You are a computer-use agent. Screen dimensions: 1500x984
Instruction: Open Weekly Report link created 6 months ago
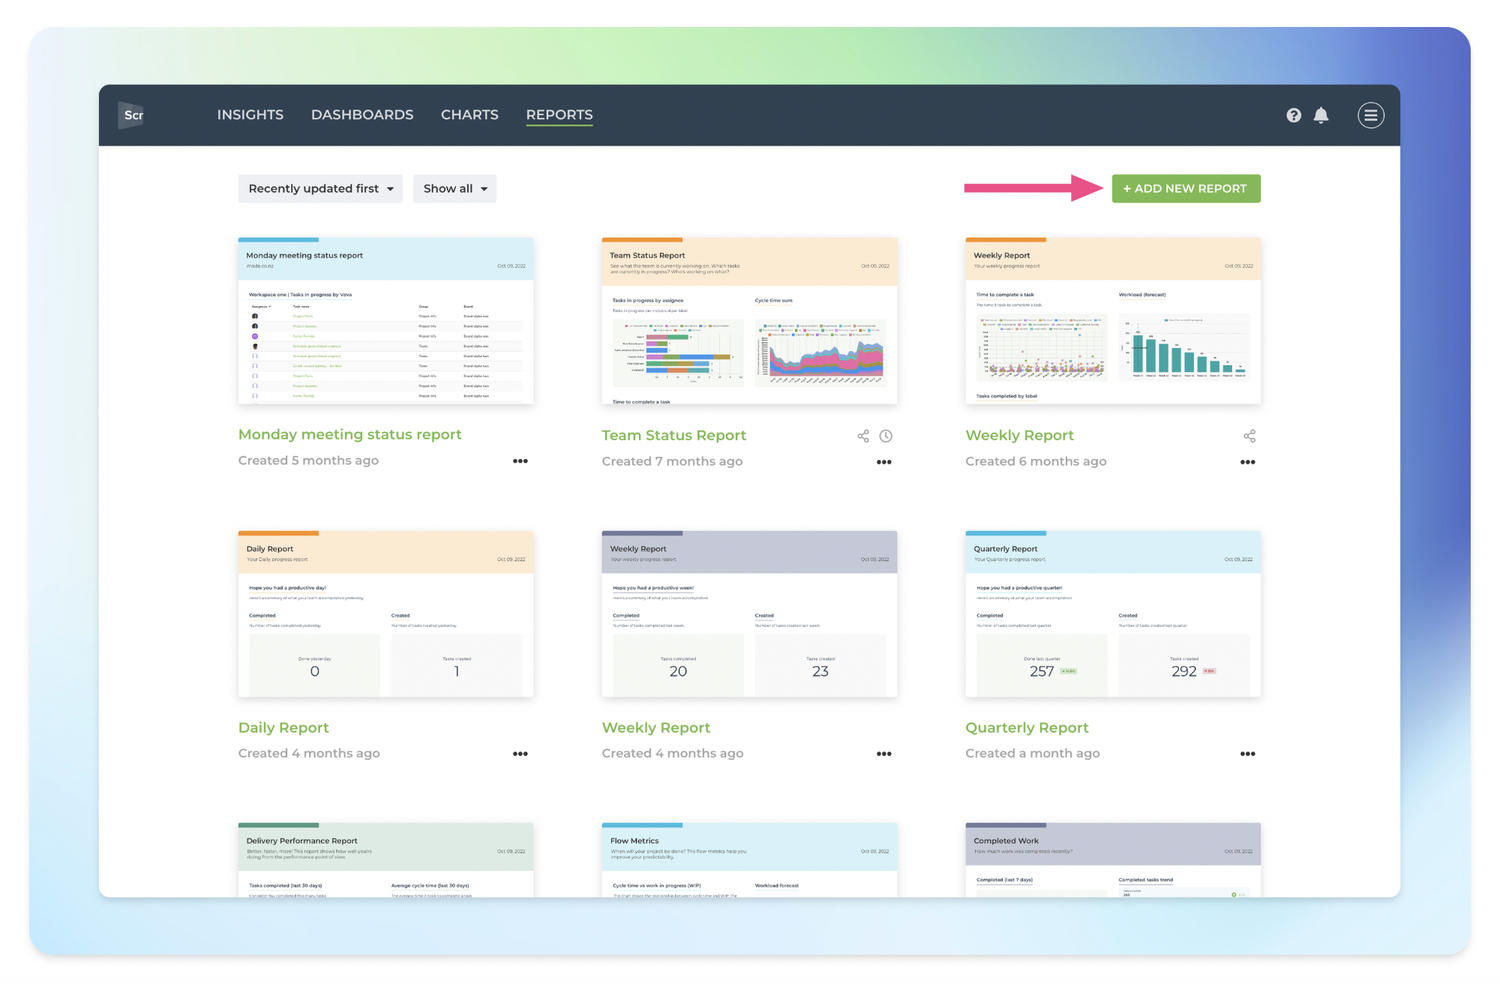(1019, 435)
